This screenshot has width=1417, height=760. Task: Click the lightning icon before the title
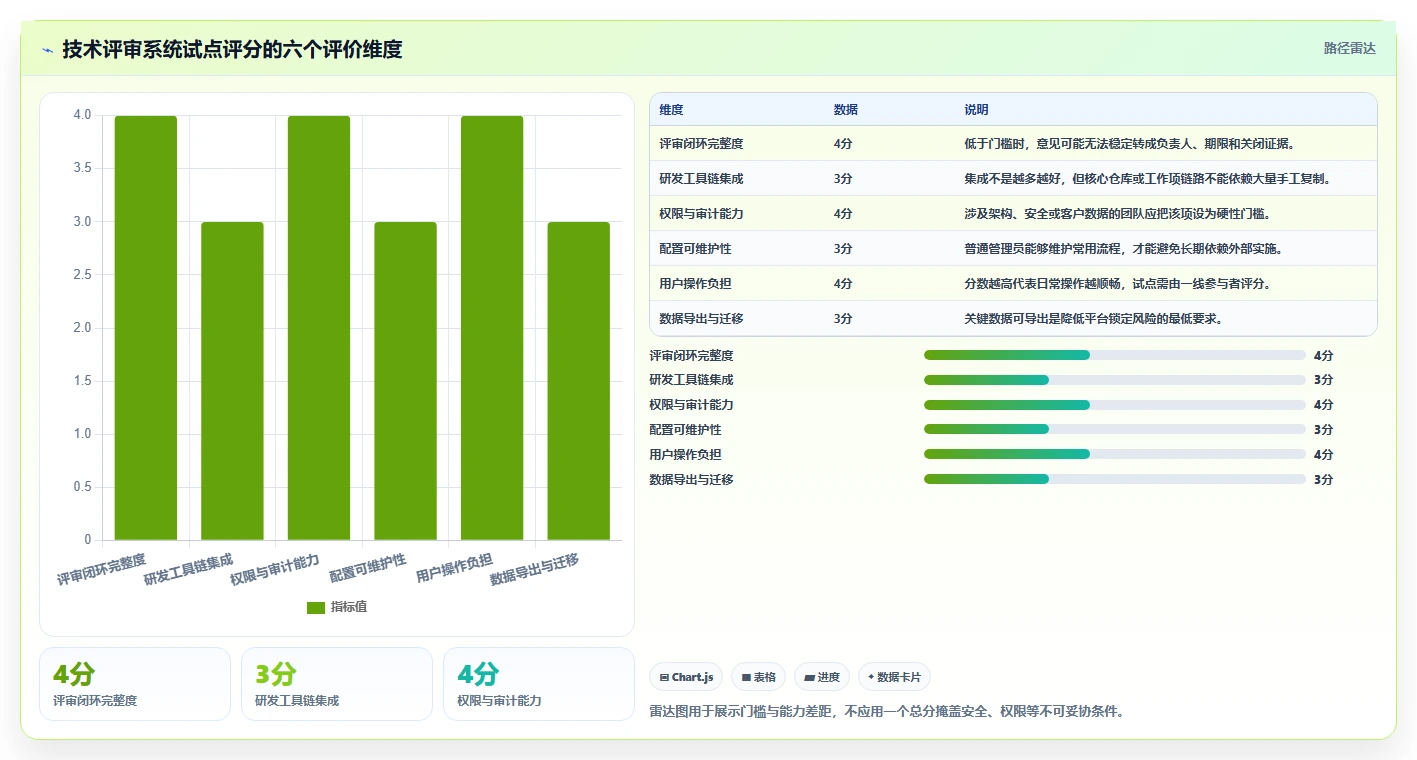(x=47, y=49)
